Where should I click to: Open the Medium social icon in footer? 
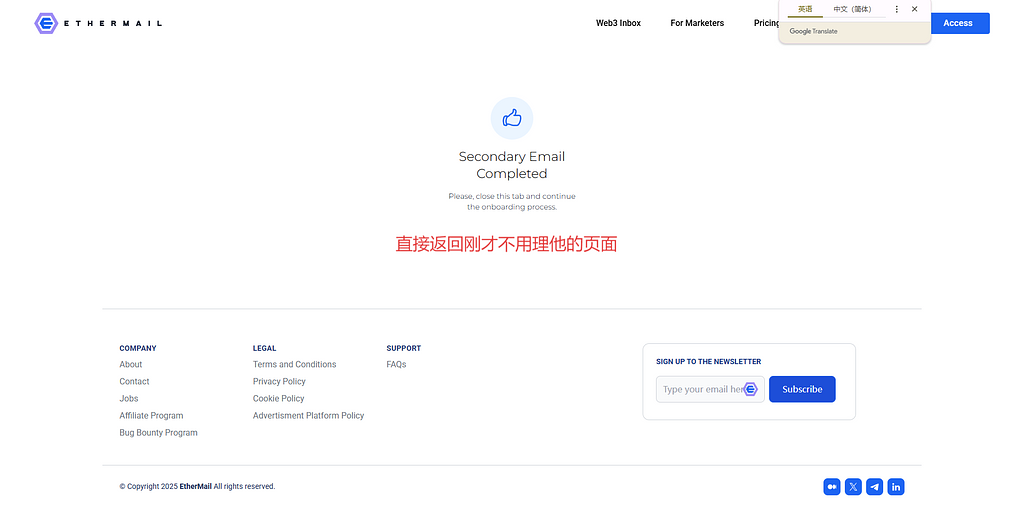click(831, 487)
